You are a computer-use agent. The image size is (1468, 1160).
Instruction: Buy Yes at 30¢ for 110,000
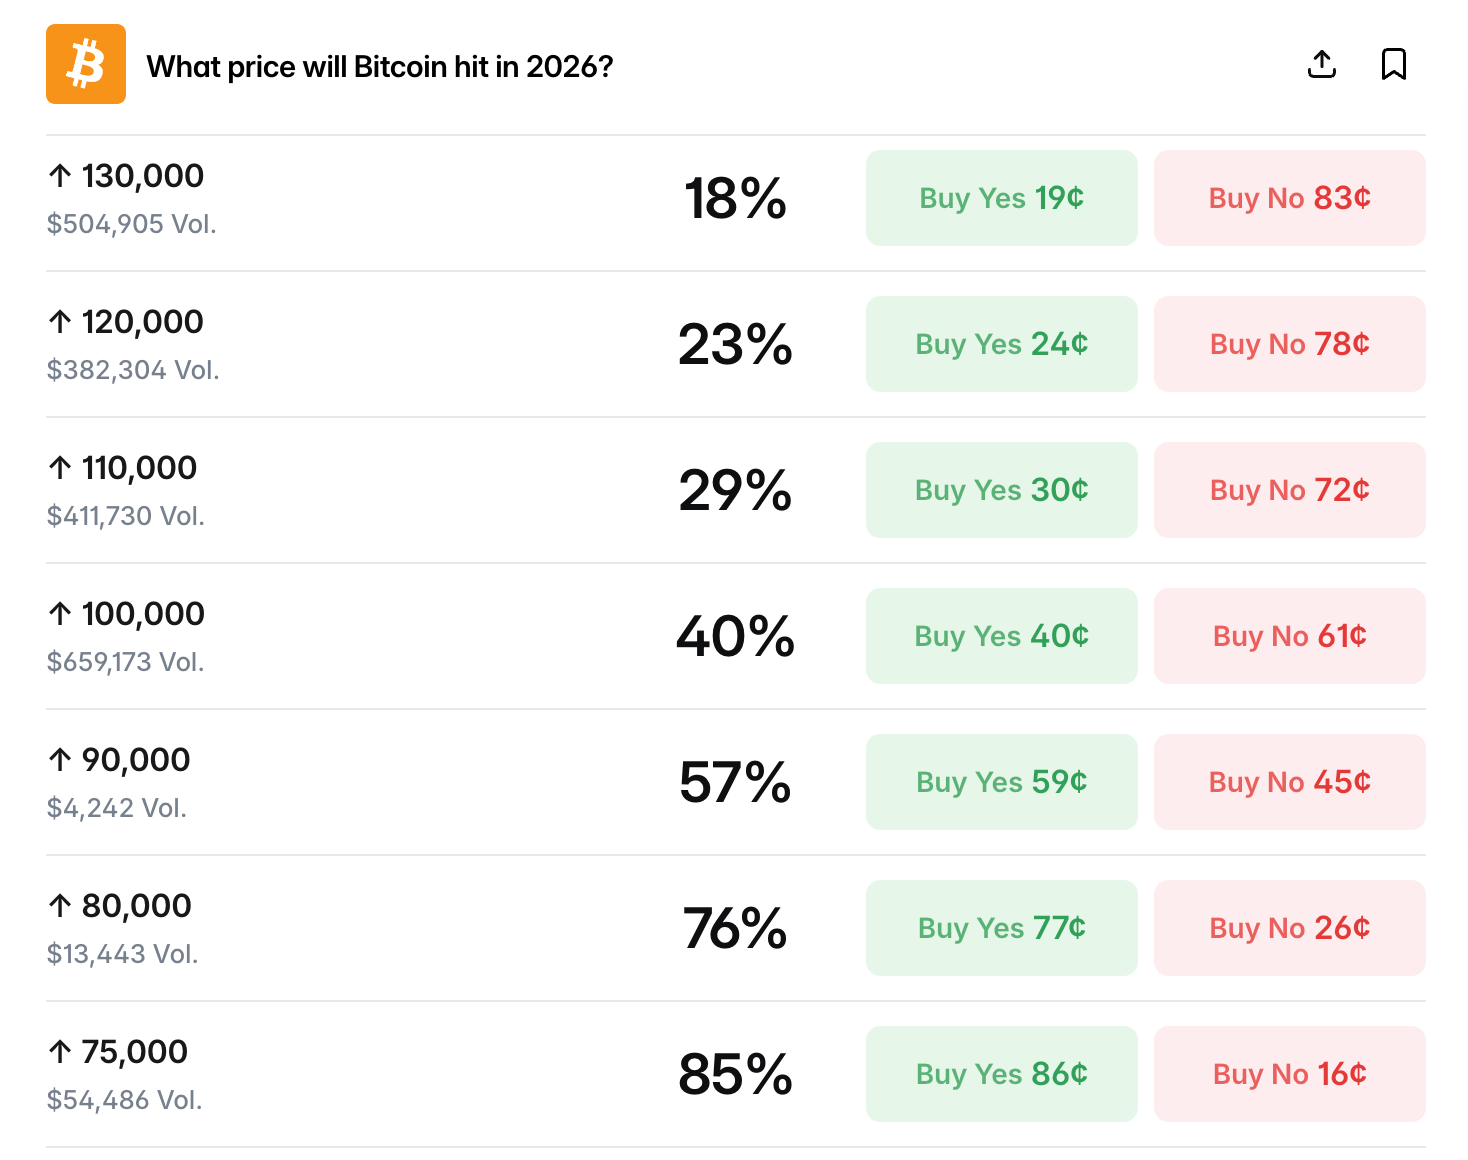(1001, 490)
